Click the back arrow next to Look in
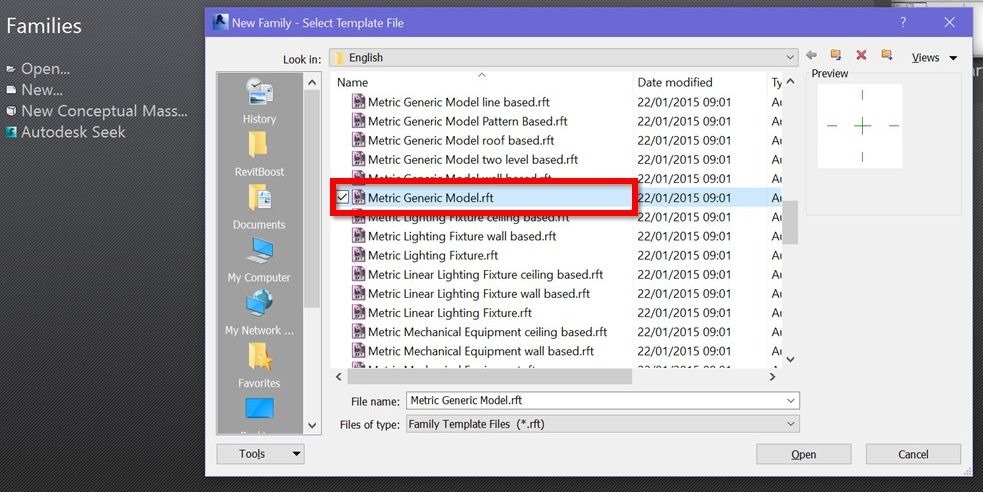Viewport: 983px width, 492px height. pyautogui.click(x=811, y=56)
